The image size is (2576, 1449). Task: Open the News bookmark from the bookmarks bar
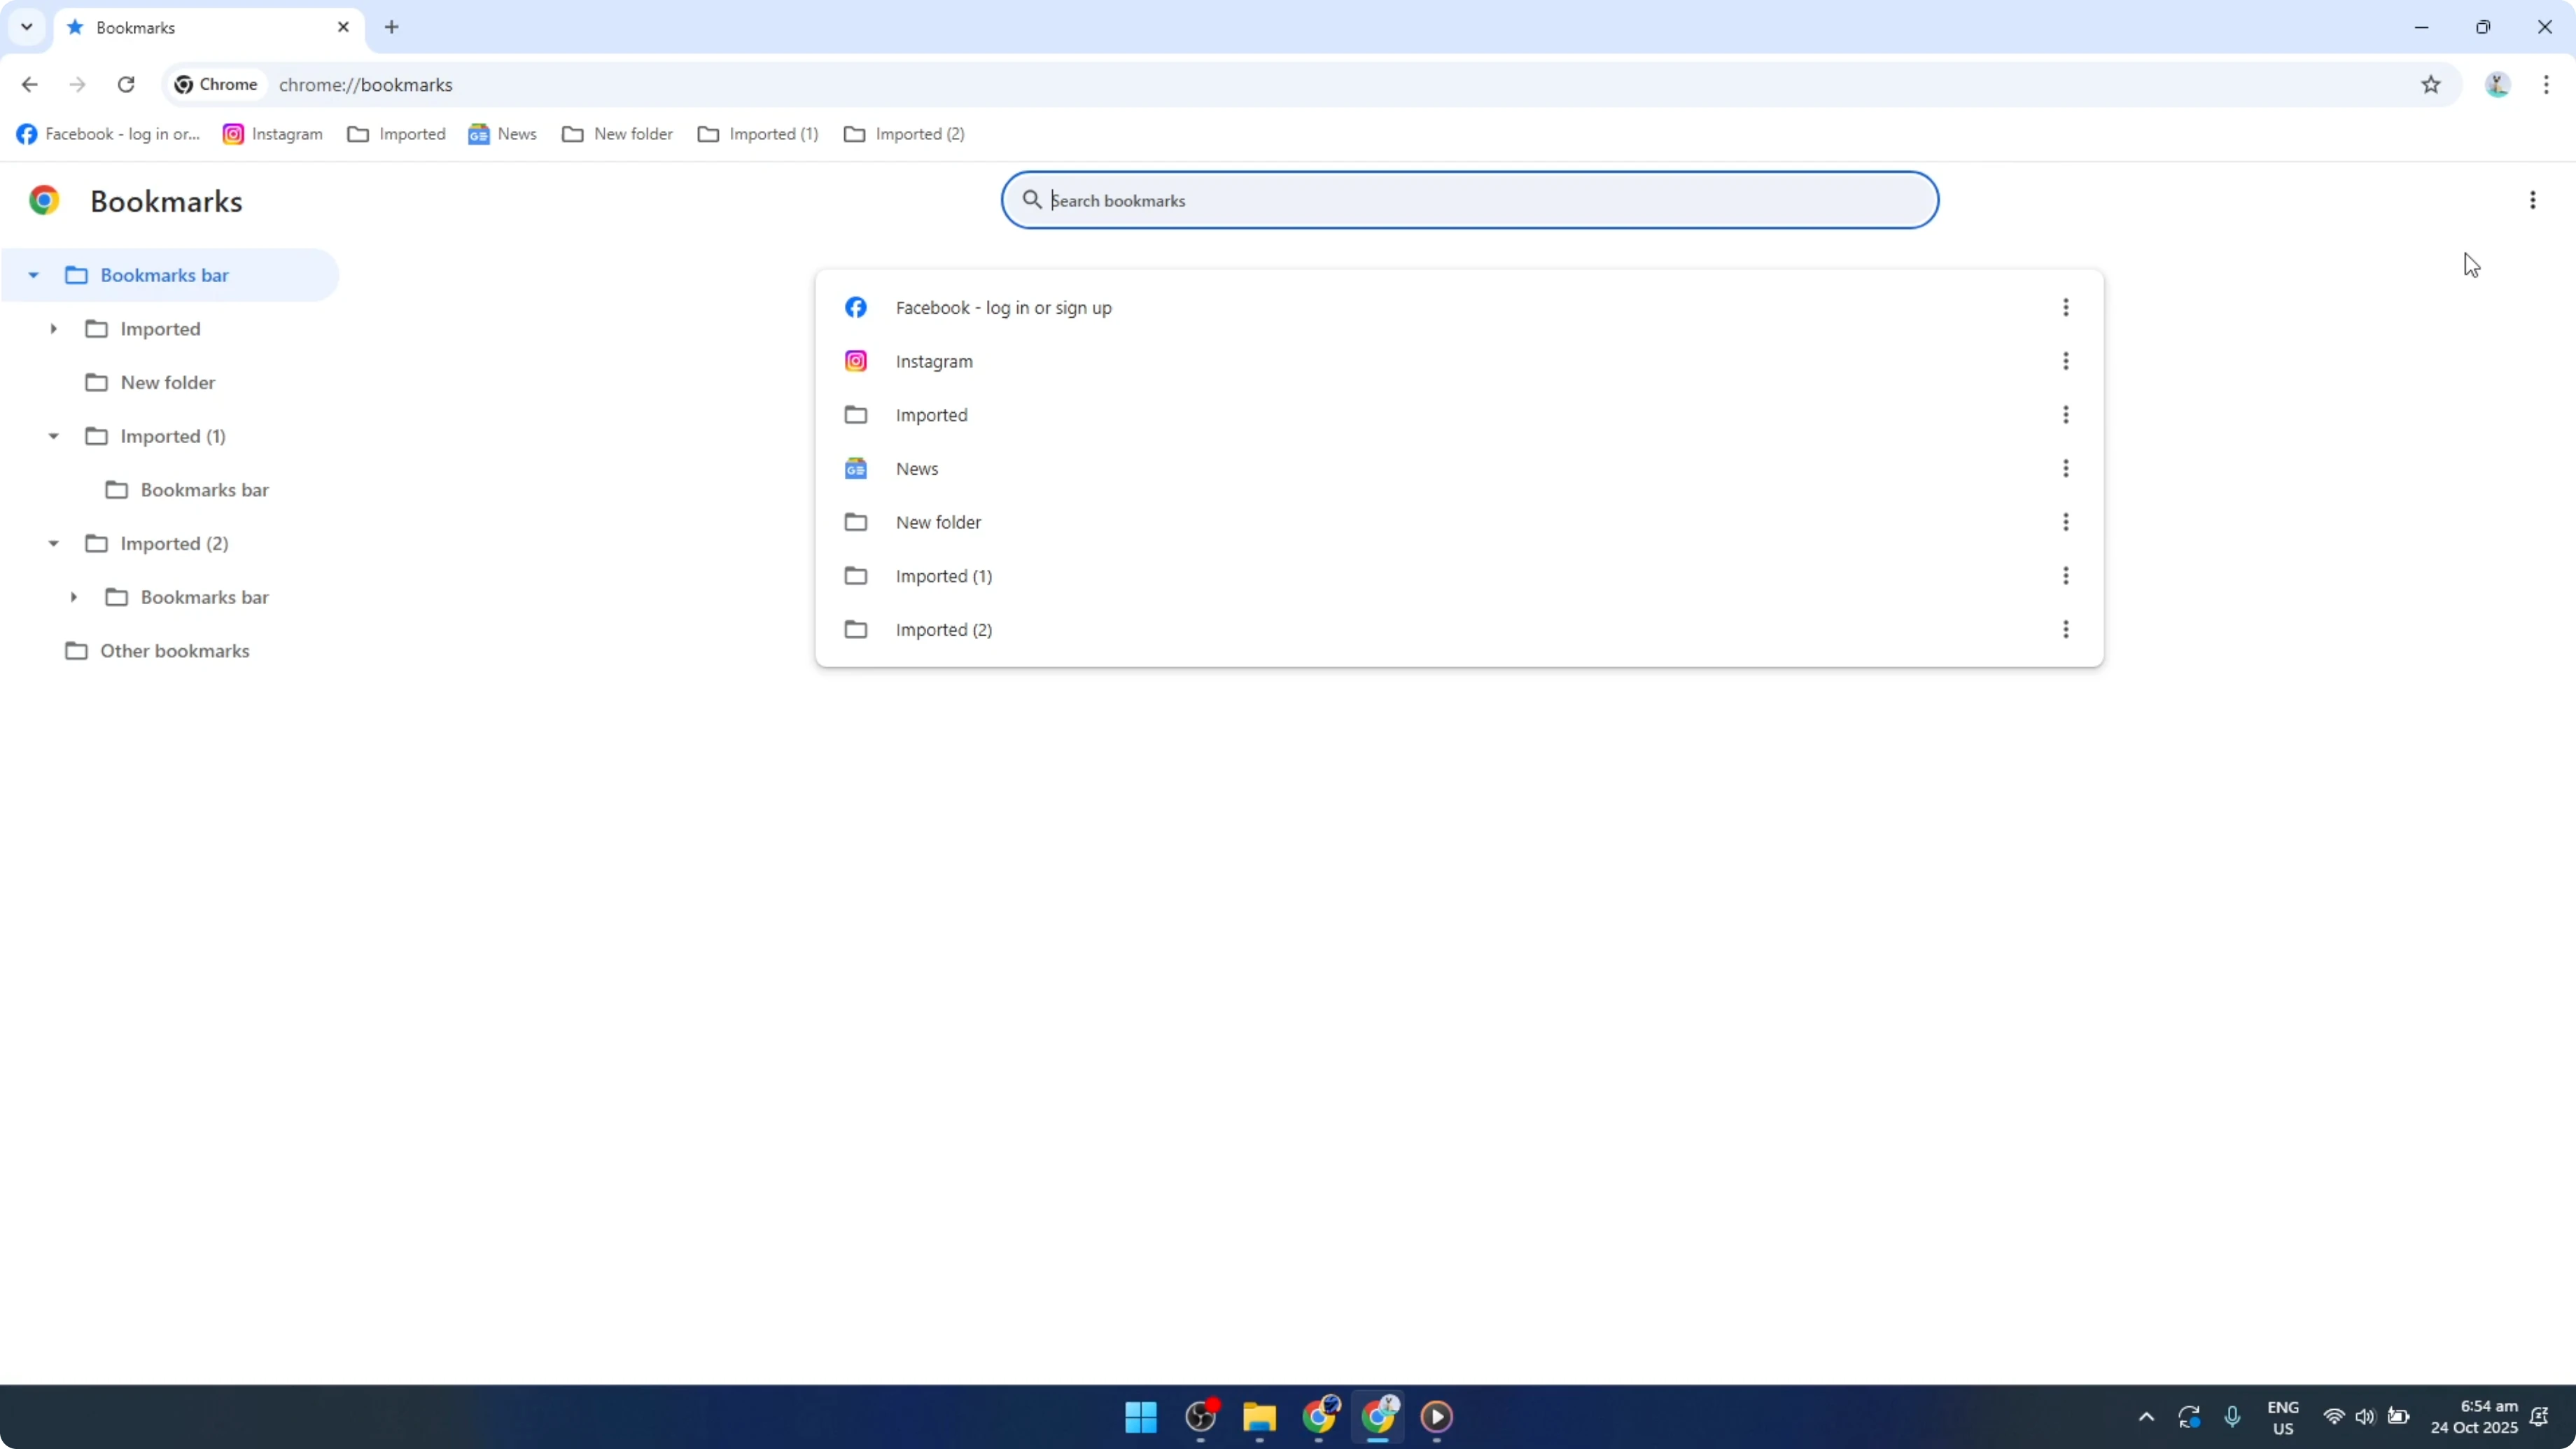pos(502,133)
